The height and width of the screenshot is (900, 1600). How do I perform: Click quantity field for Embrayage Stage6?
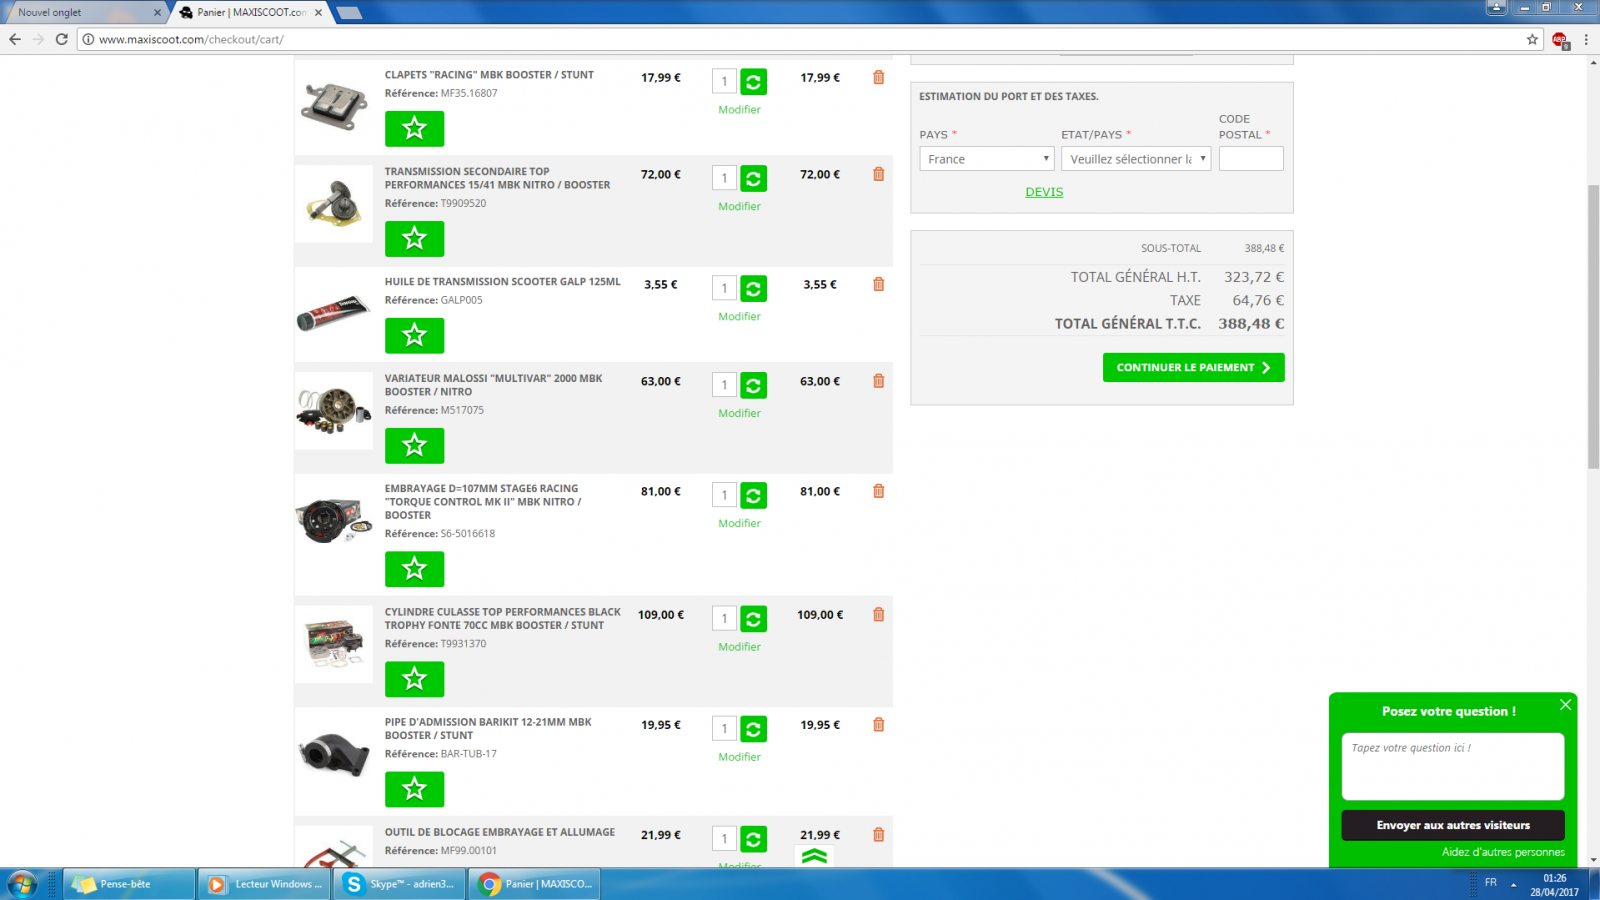tap(725, 495)
